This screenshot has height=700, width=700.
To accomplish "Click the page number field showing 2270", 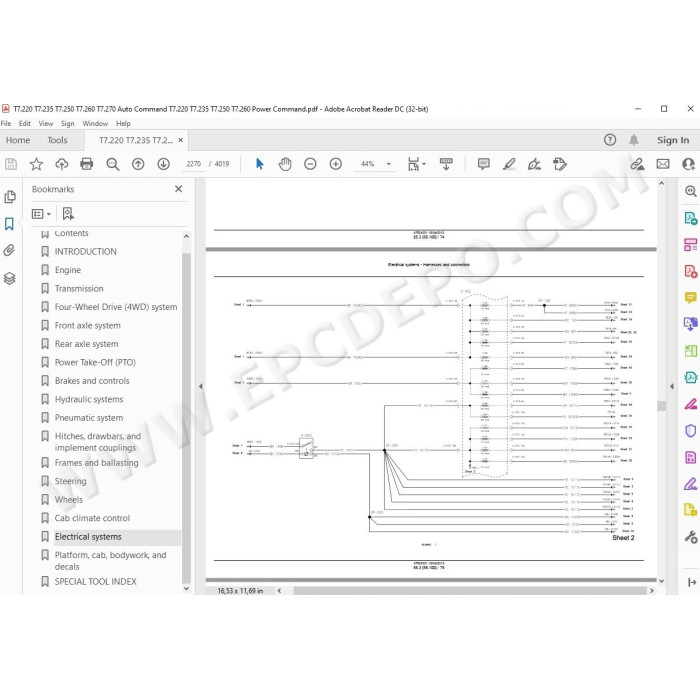I will coord(193,164).
